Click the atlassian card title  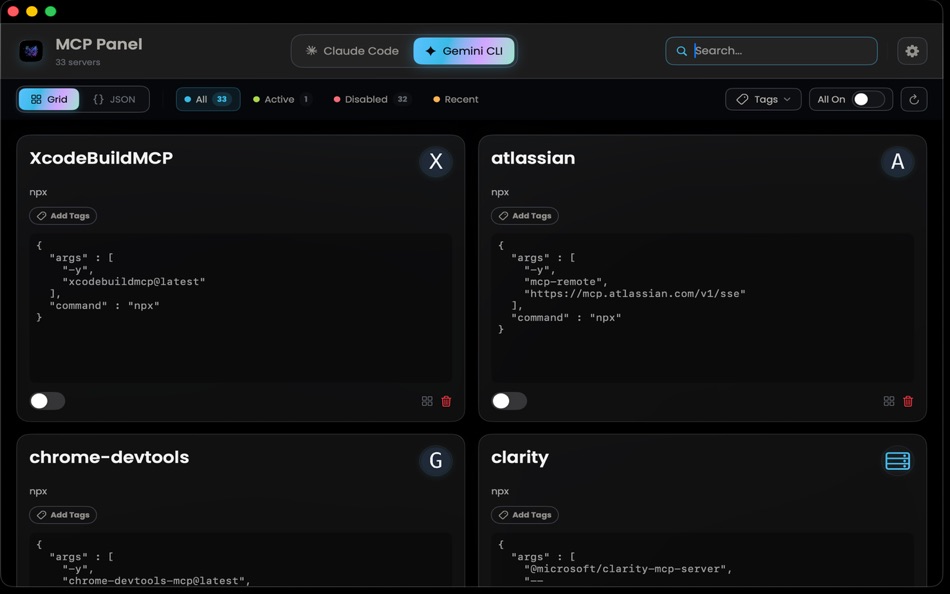click(x=533, y=158)
